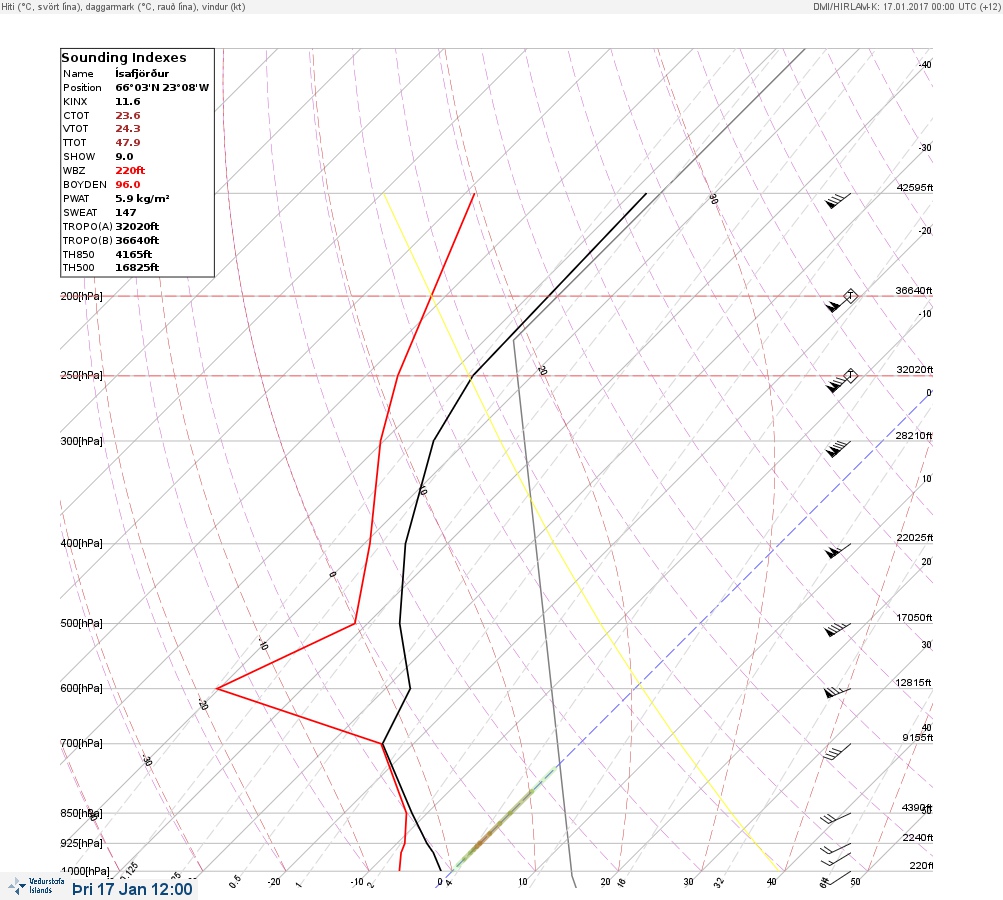
Task: Click the 2240ft height label
Action: click(x=918, y=837)
